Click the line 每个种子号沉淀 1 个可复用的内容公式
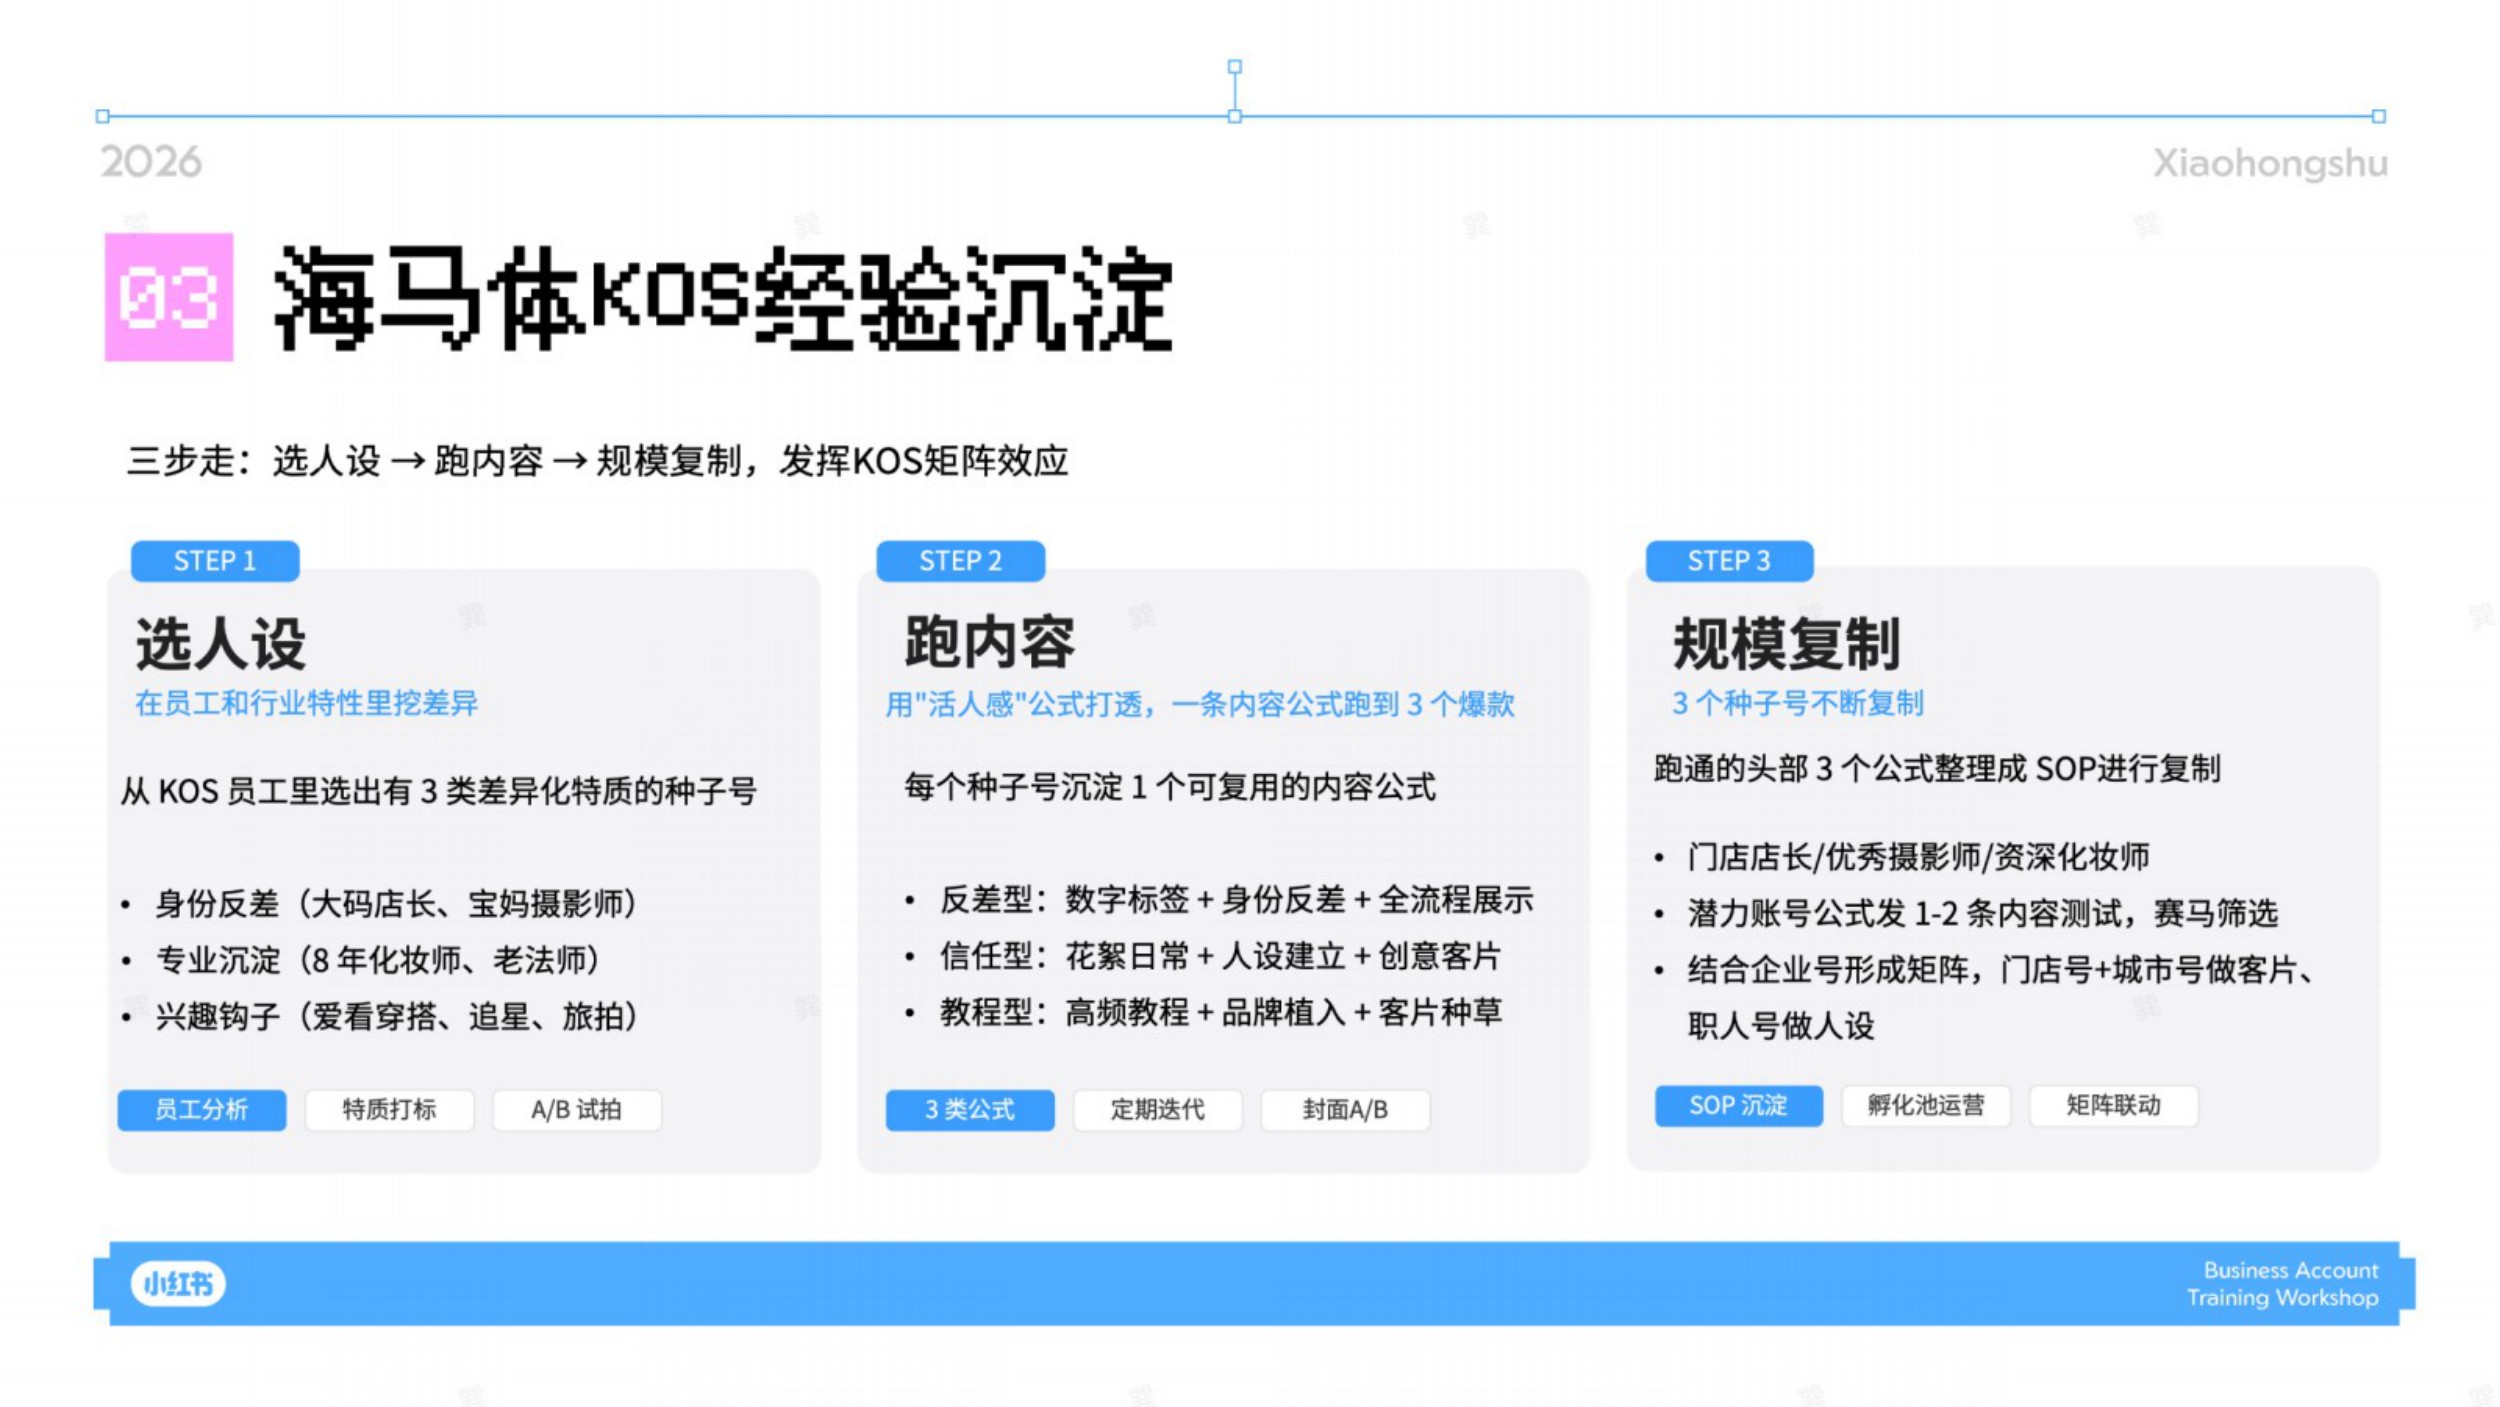The width and height of the screenshot is (2500, 1407). coord(1170,787)
